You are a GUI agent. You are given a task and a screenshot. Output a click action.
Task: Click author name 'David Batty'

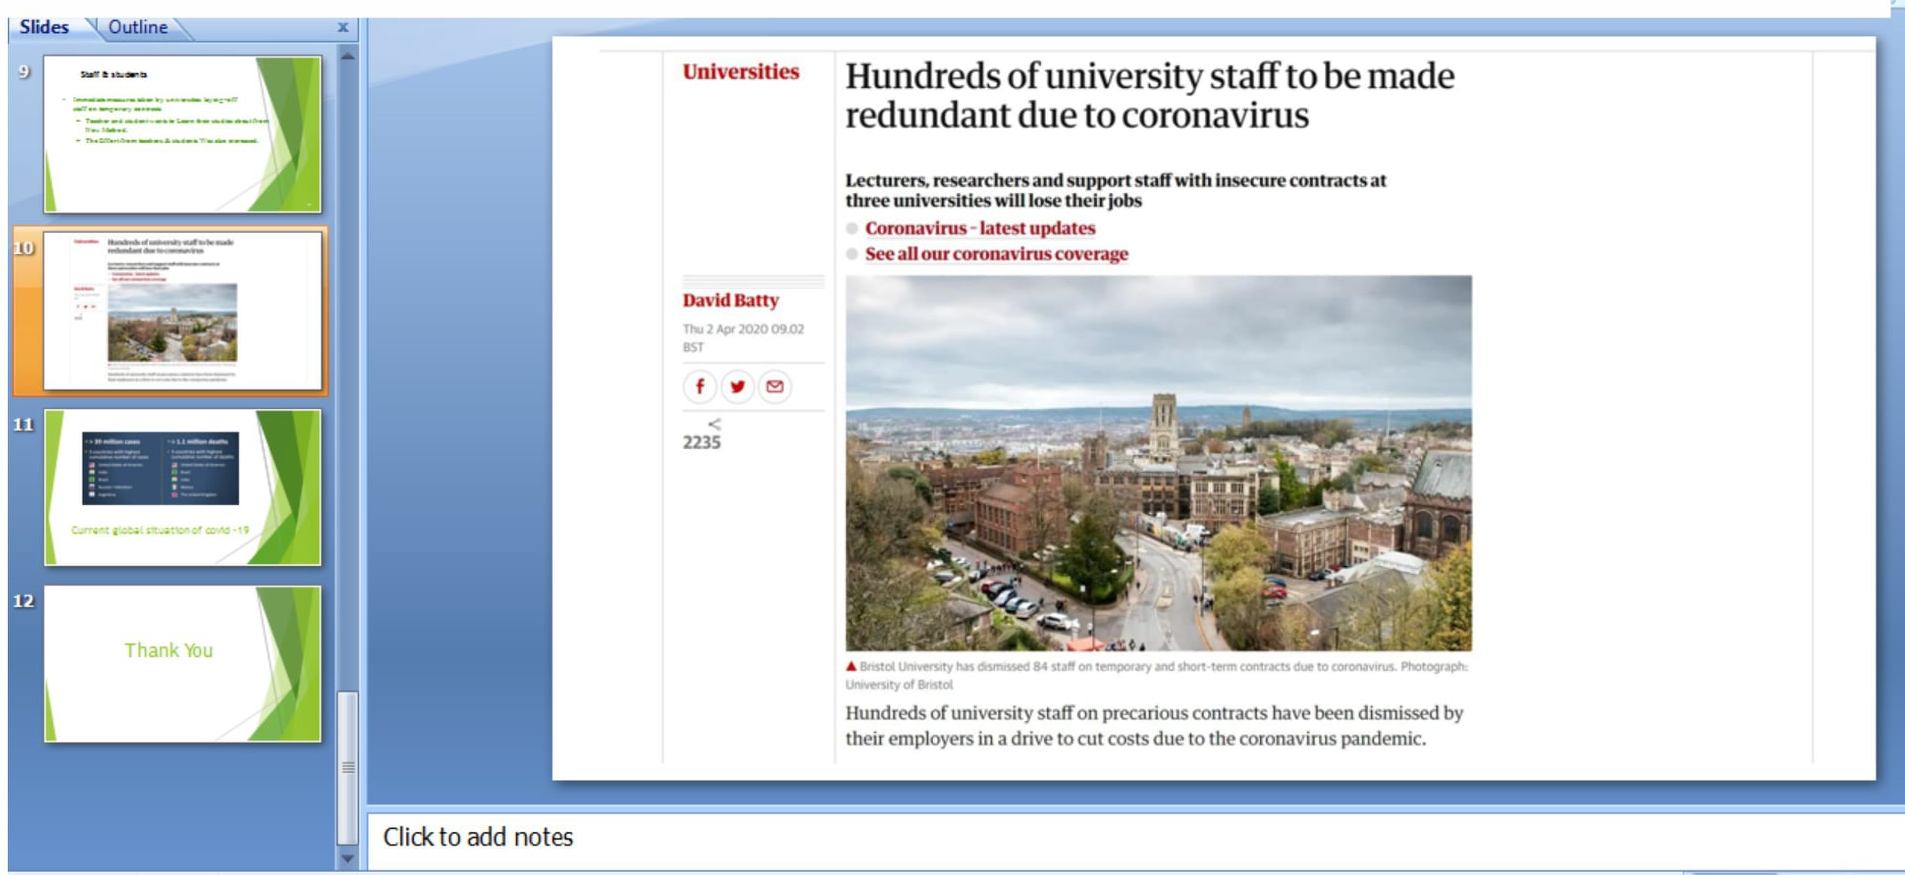(x=731, y=300)
